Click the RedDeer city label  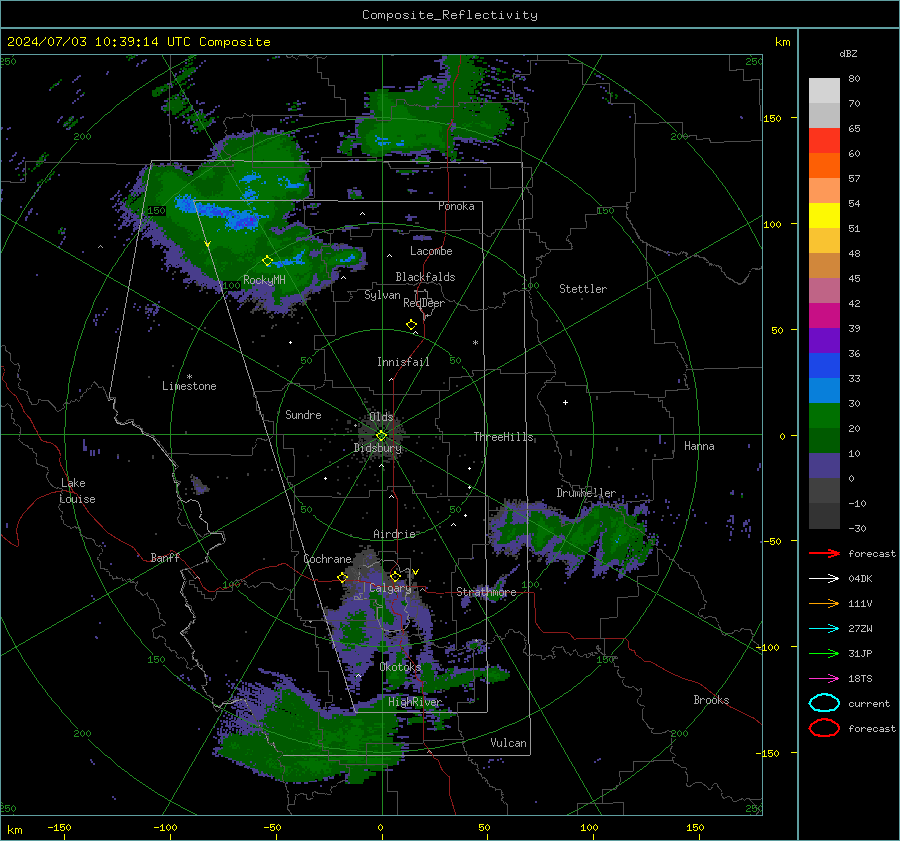[x=424, y=303]
